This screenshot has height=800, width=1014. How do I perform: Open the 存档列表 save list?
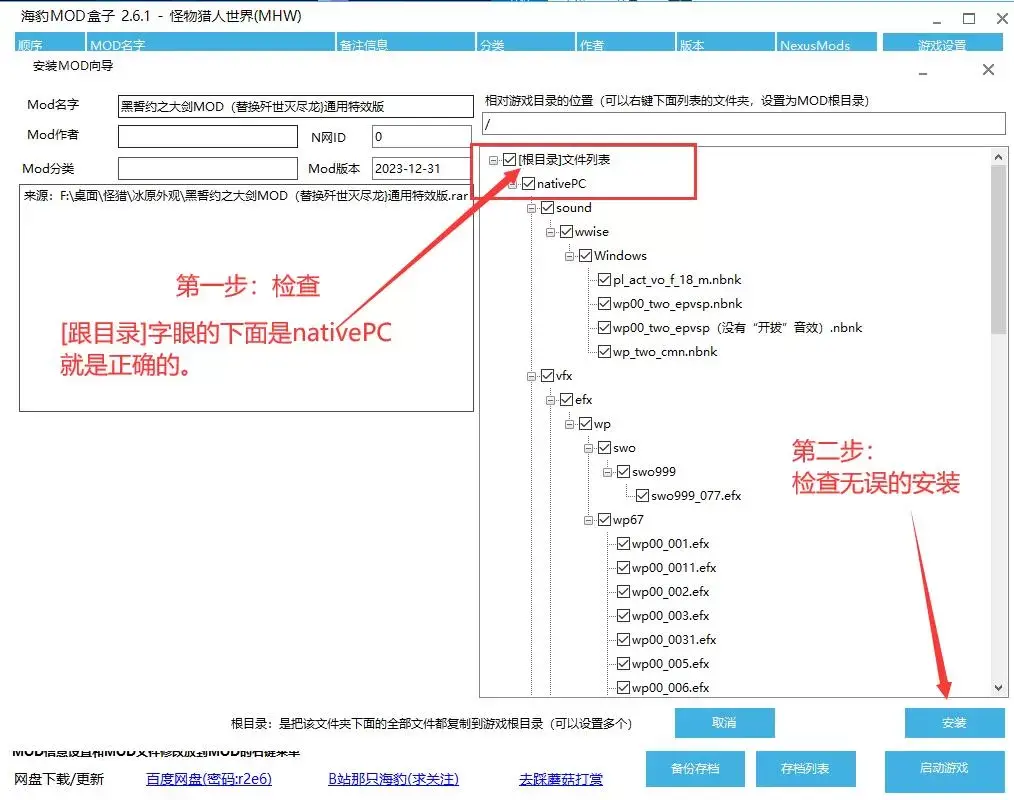click(x=805, y=769)
